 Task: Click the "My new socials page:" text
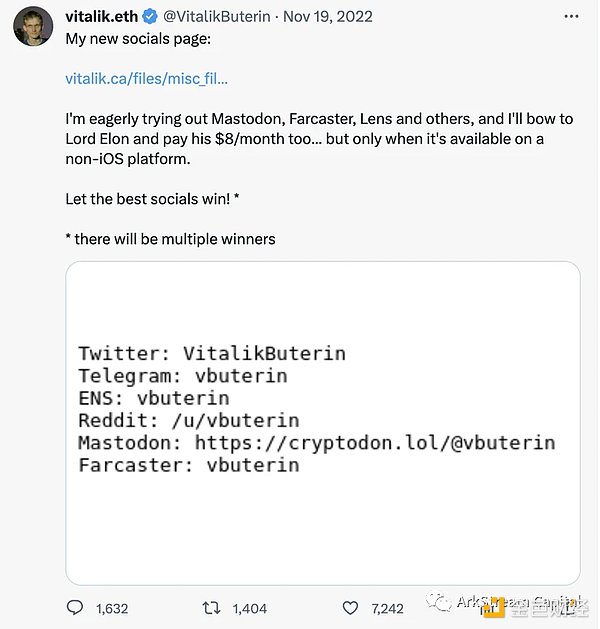point(139,38)
